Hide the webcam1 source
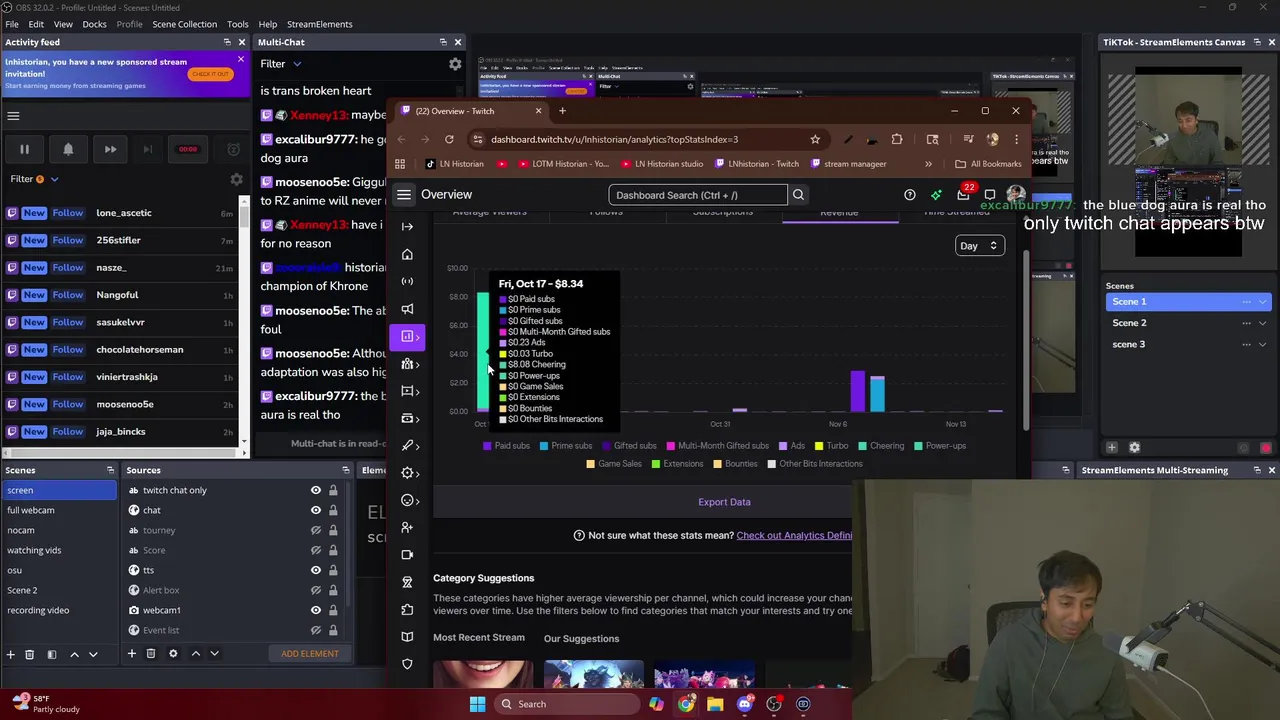 point(316,610)
